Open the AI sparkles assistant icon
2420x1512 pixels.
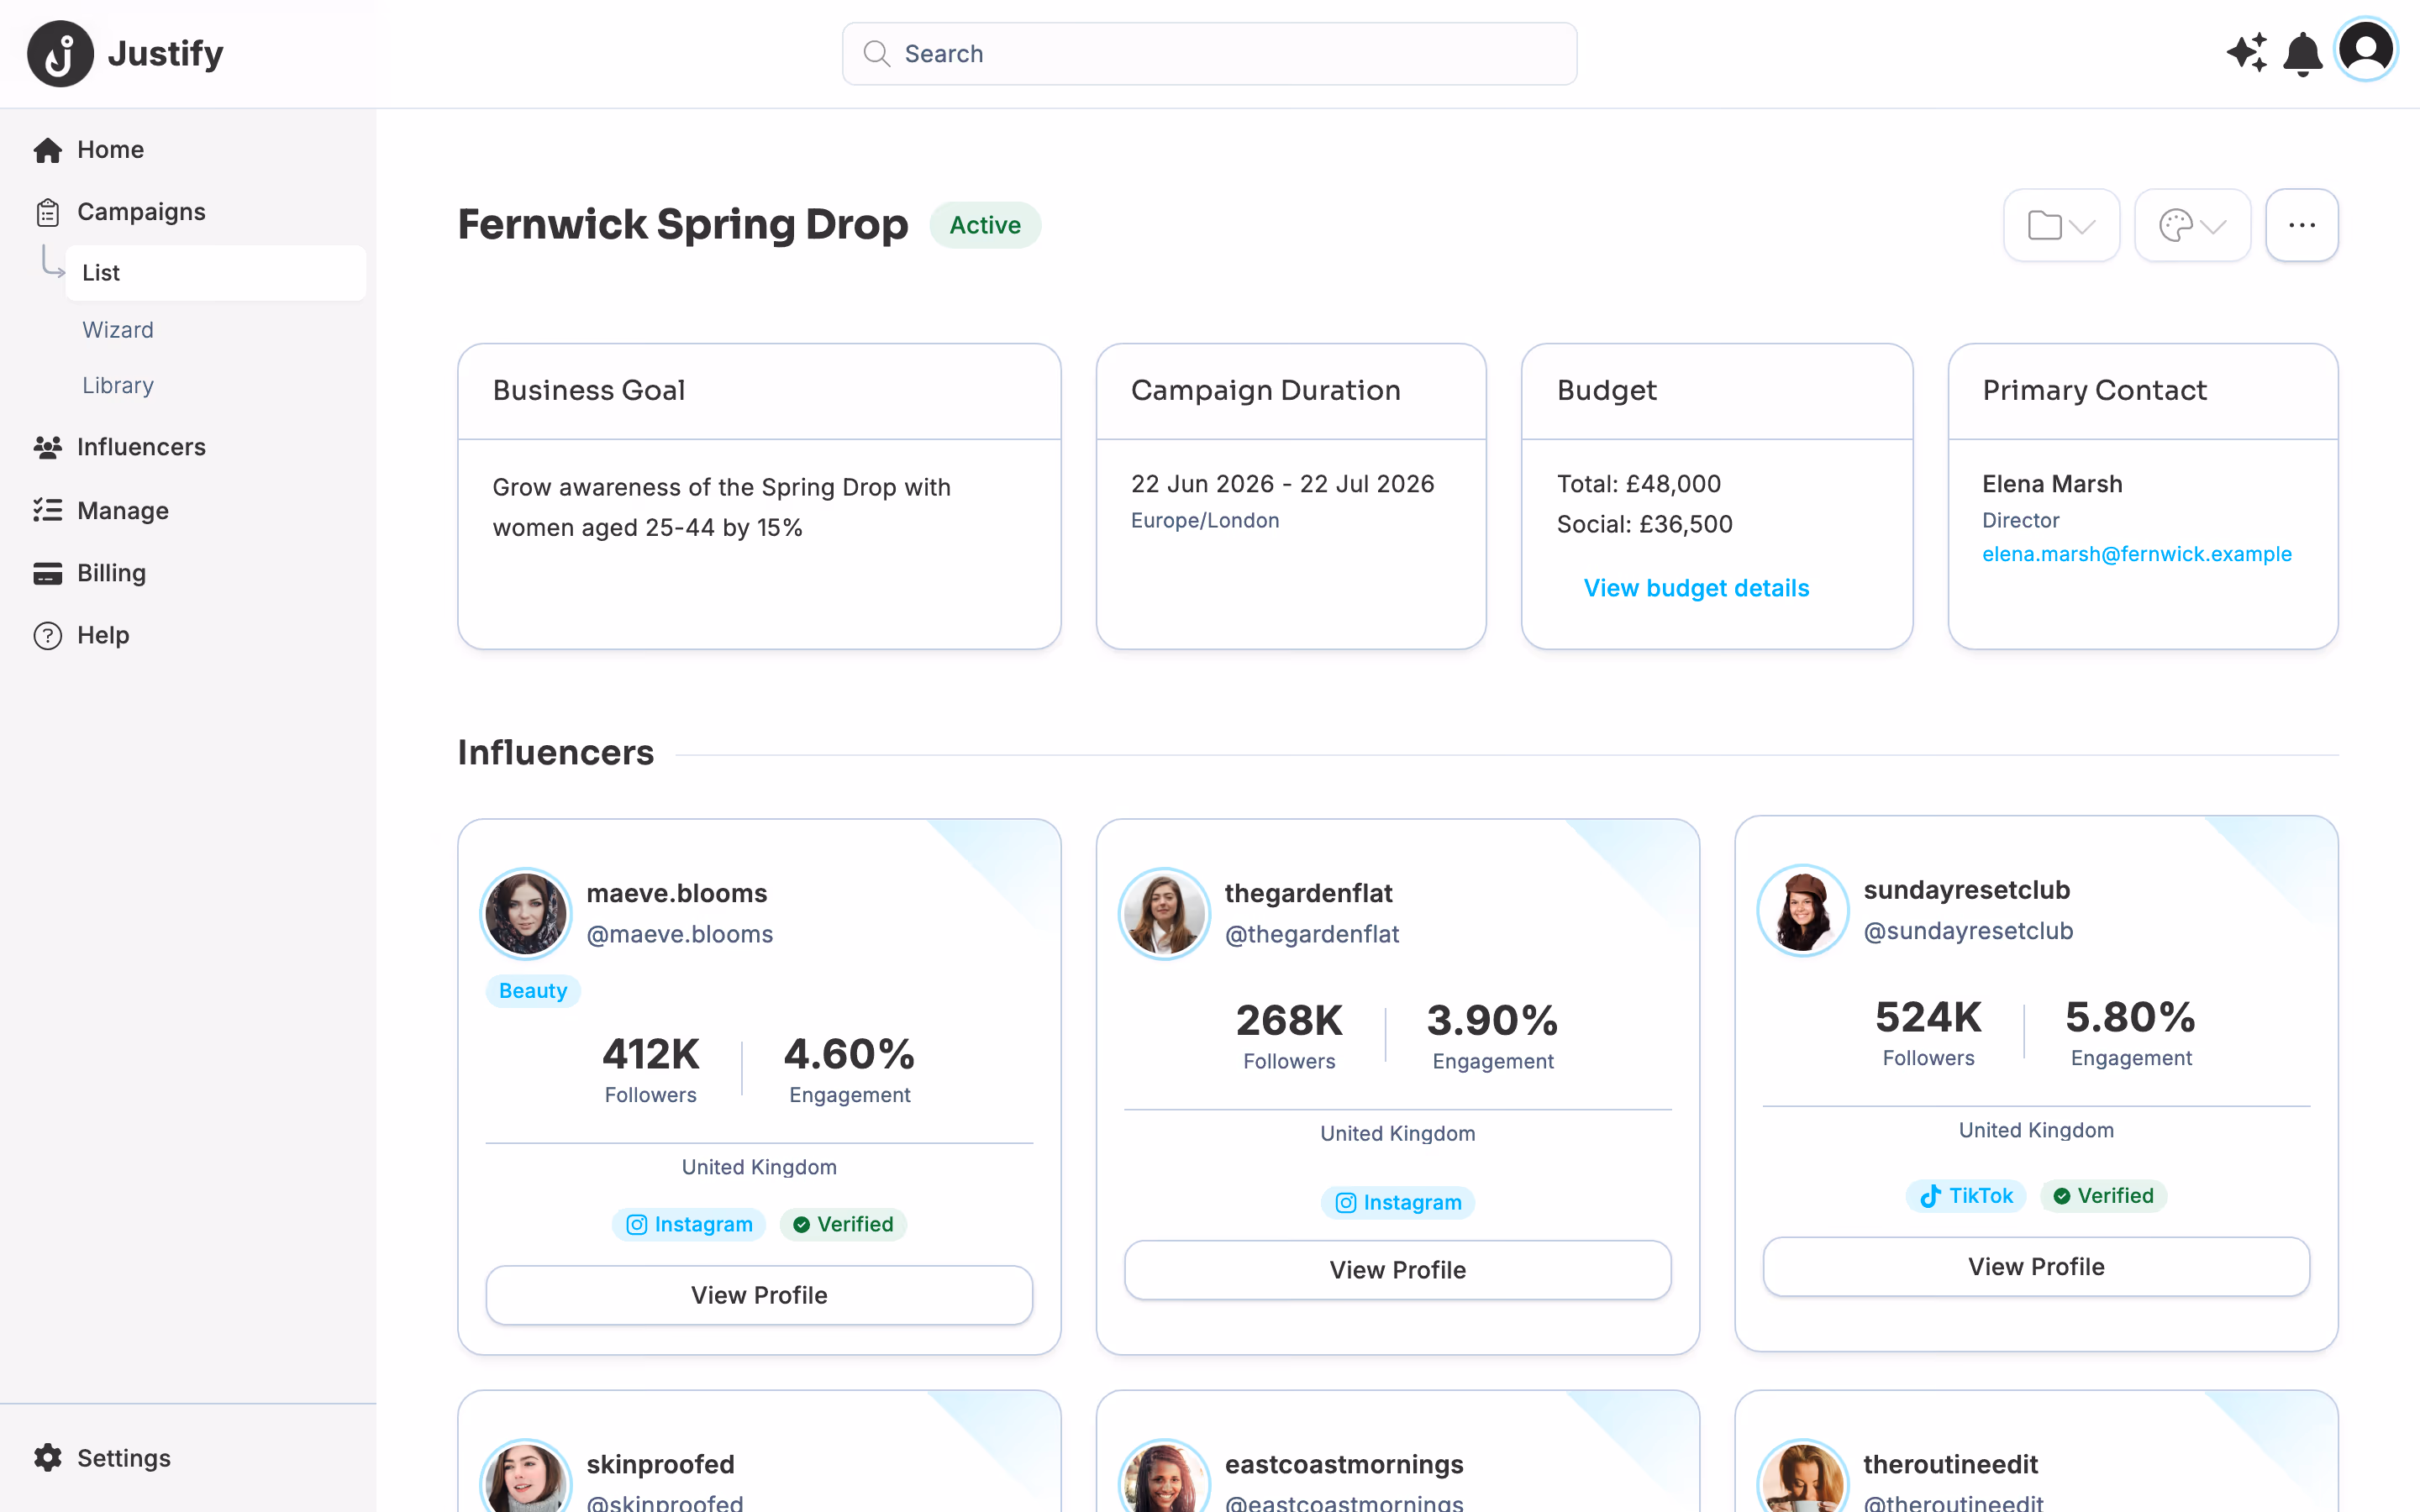tap(2246, 53)
